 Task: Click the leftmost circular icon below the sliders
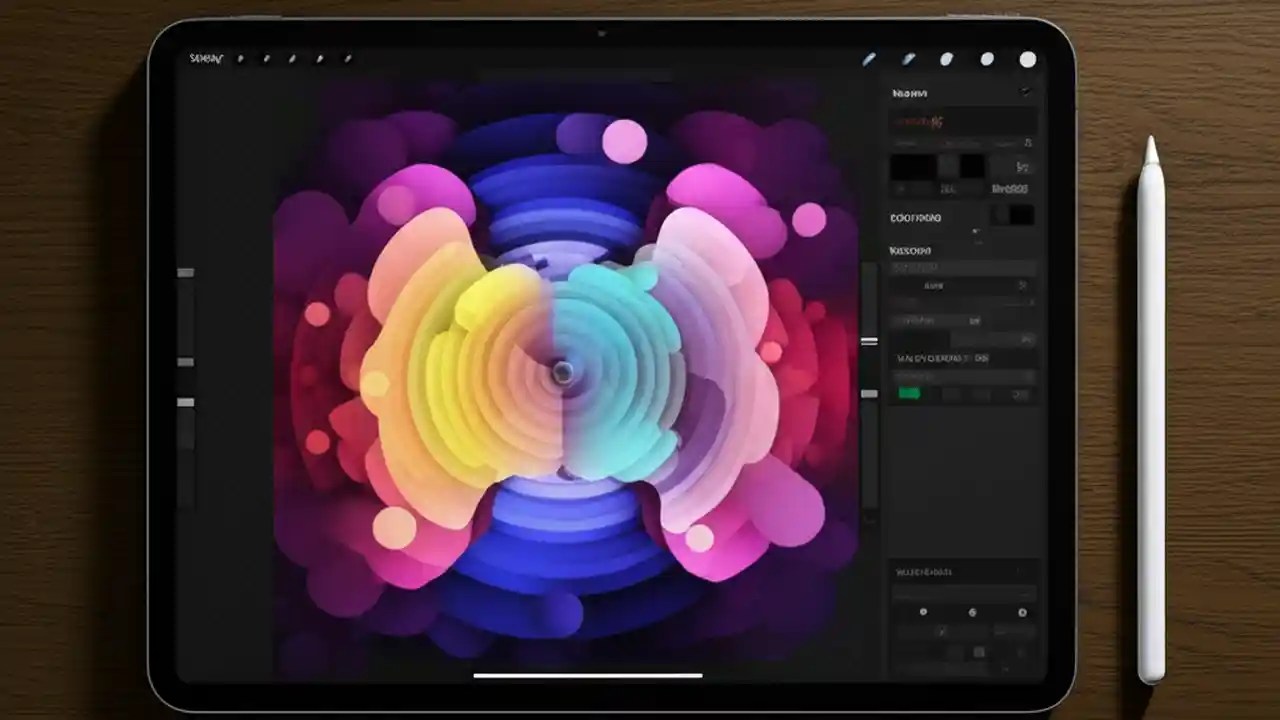click(923, 612)
